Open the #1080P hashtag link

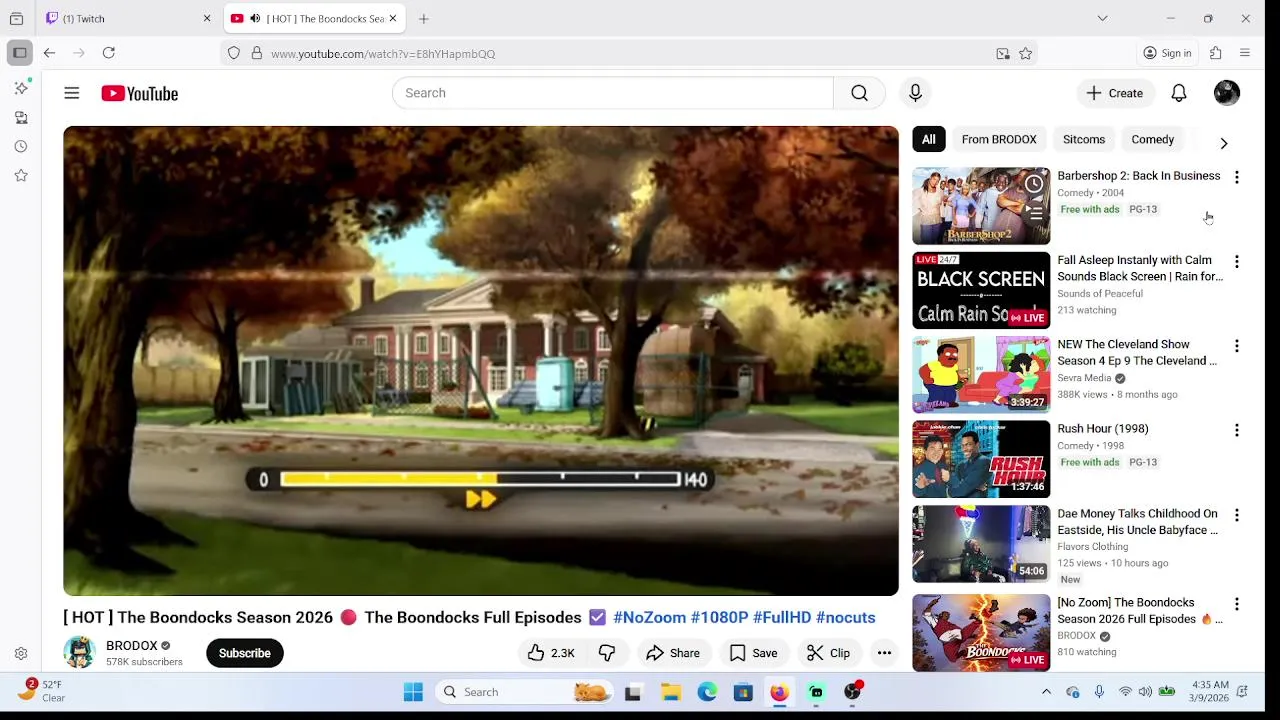tap(719, 617)
